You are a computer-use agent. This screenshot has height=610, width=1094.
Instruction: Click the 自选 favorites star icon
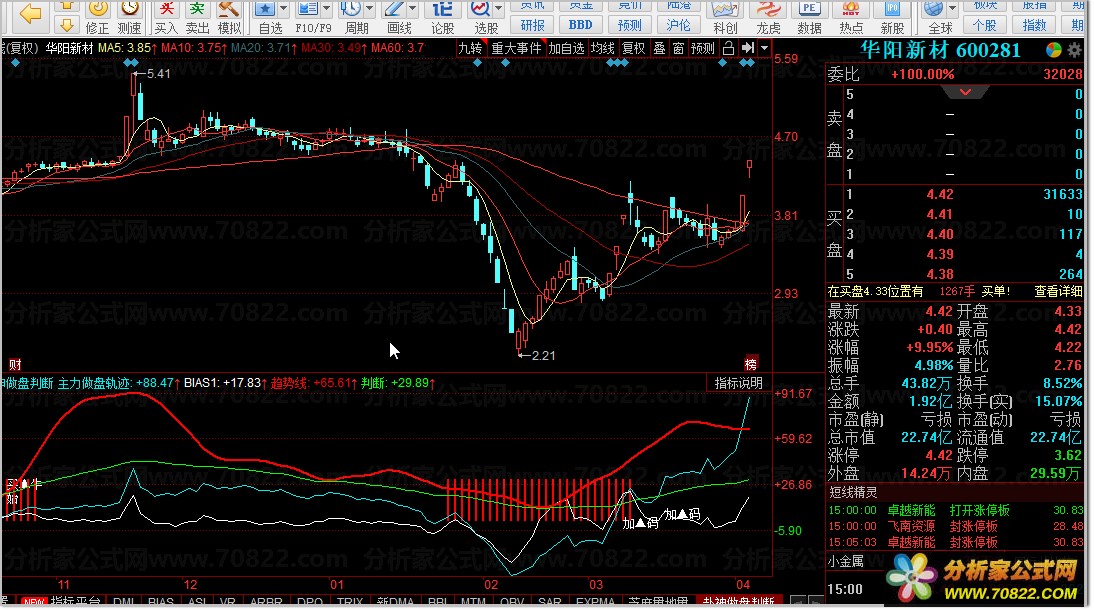click(x=265, y=10)
